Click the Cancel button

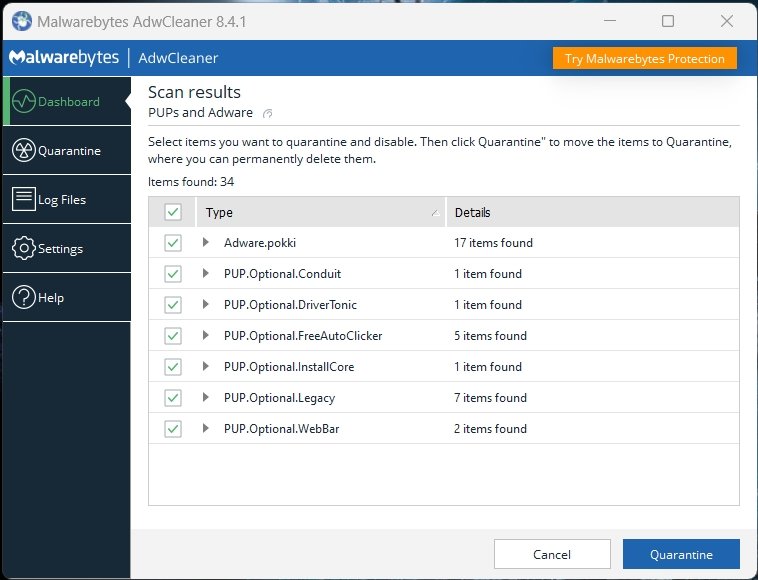[x=552, y=554]
